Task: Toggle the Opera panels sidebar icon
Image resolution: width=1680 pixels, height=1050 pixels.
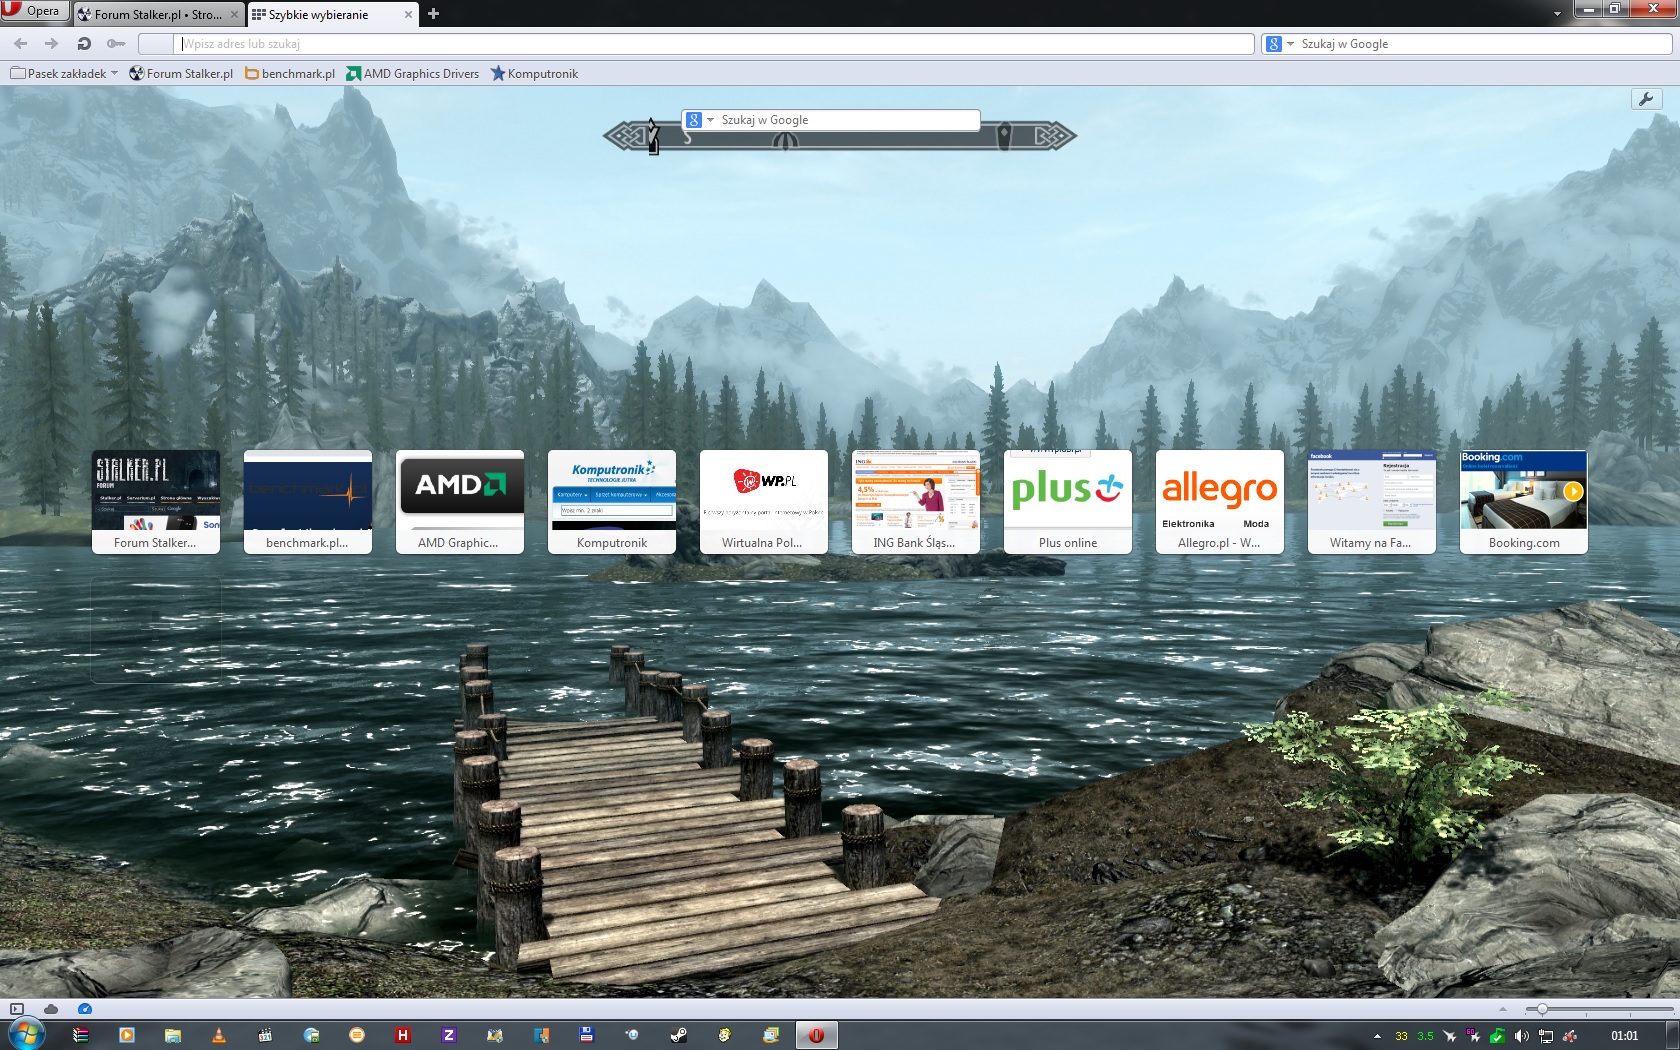Action: [x=17, y=1009]
